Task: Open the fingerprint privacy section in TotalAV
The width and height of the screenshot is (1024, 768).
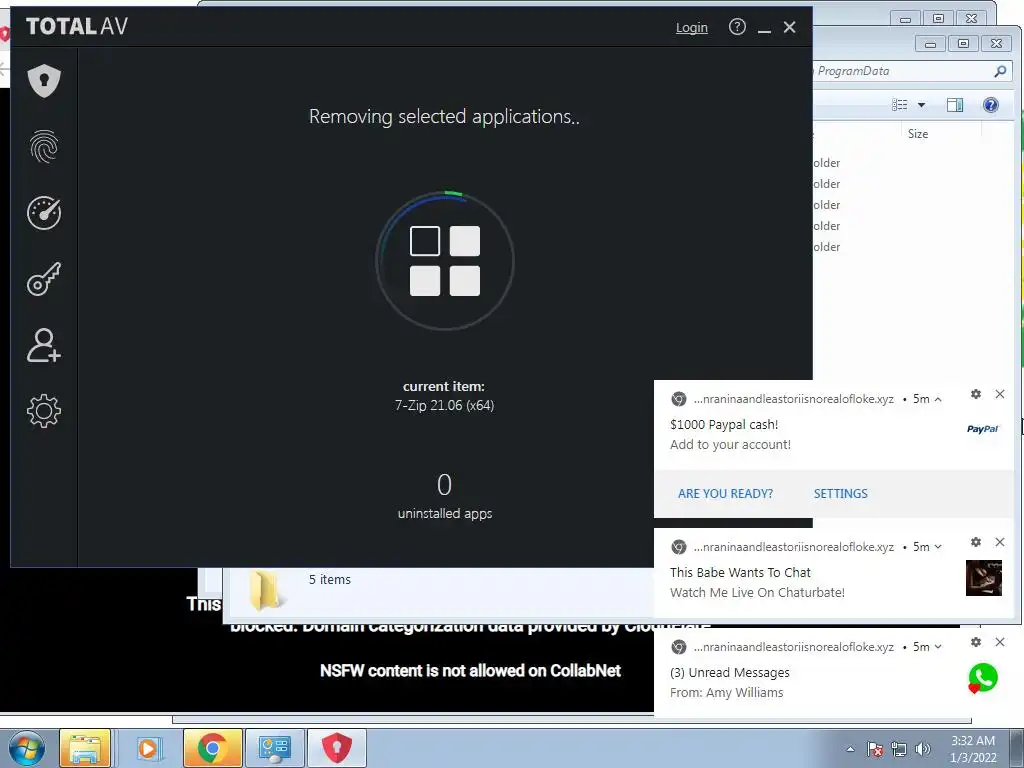Action: coord(44,146)
